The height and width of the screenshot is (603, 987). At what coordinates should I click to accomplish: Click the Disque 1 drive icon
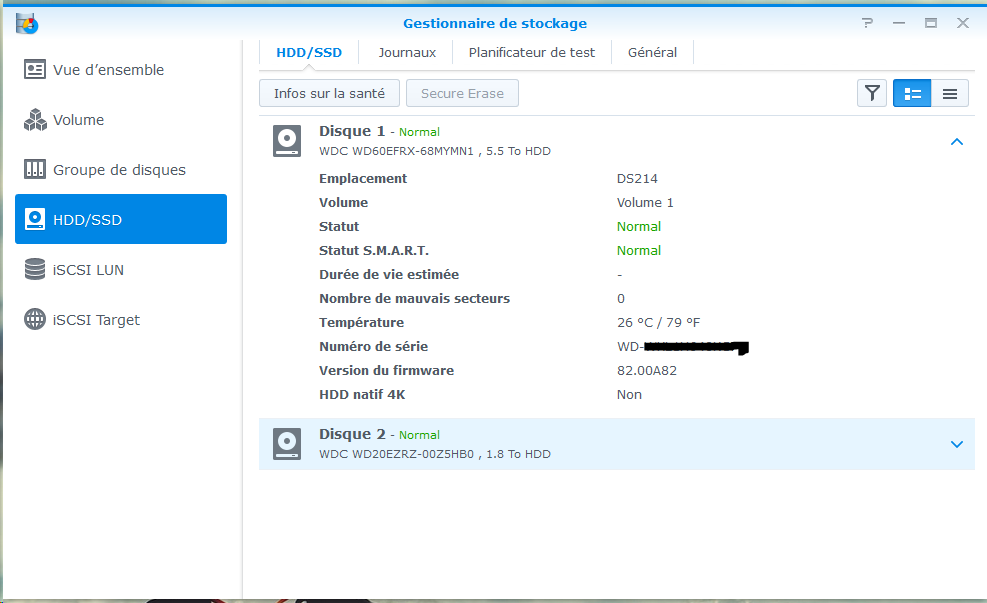pos(287,141)
